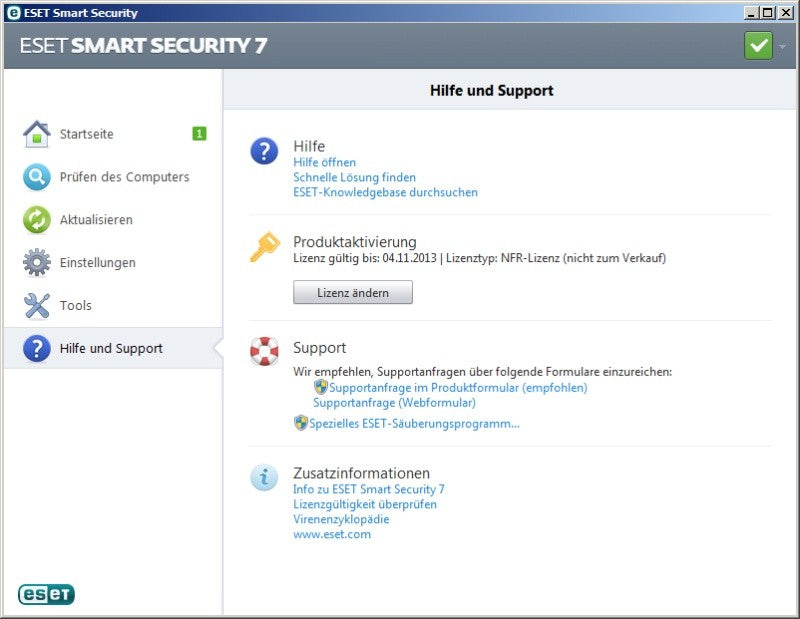Click the Produktaktivierung heading text
This screenshot has height=619, width=800.
click(355, 242)
